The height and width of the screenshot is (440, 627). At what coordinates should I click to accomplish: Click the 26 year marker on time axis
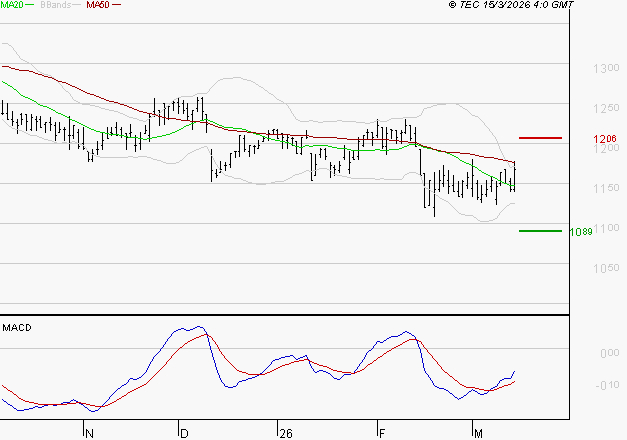[x=285, y=433]
